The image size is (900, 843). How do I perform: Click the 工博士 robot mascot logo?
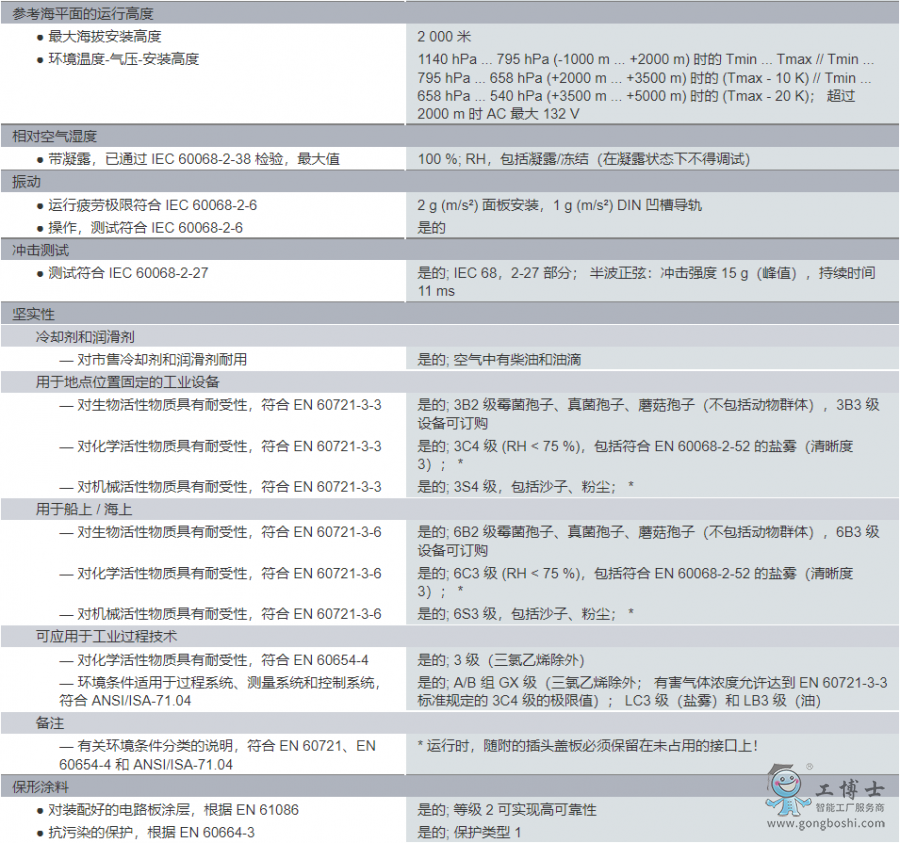coord(789,788)
